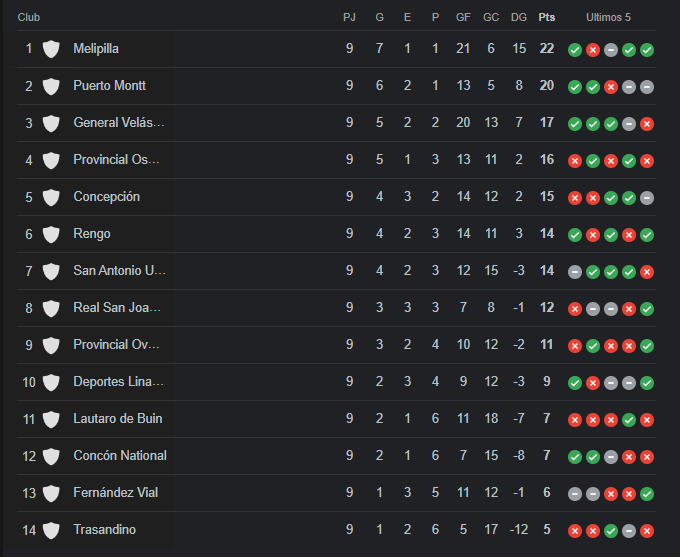Open the Trasandino team link
This screenshot has height=557, width=680.
tap(105, 530)
